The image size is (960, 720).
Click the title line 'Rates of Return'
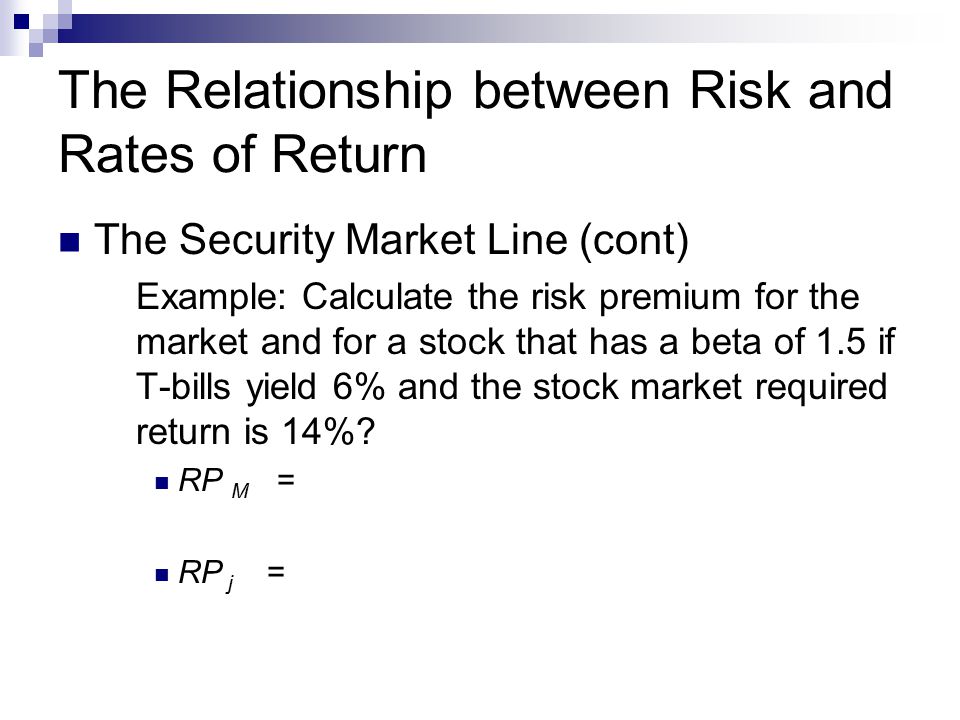242,154
